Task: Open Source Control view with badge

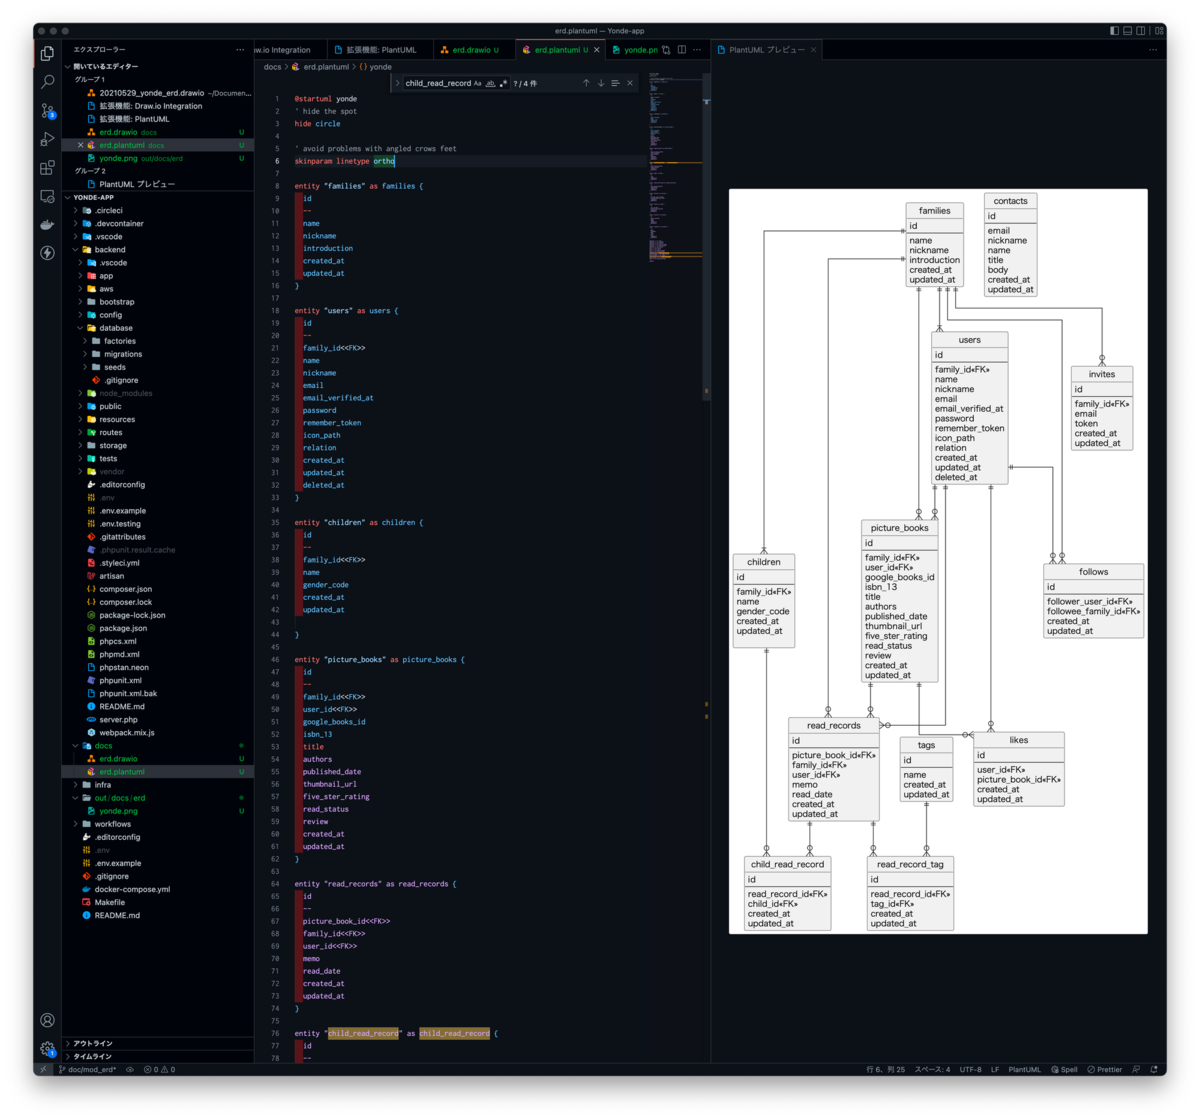Action: coord(47,111)
